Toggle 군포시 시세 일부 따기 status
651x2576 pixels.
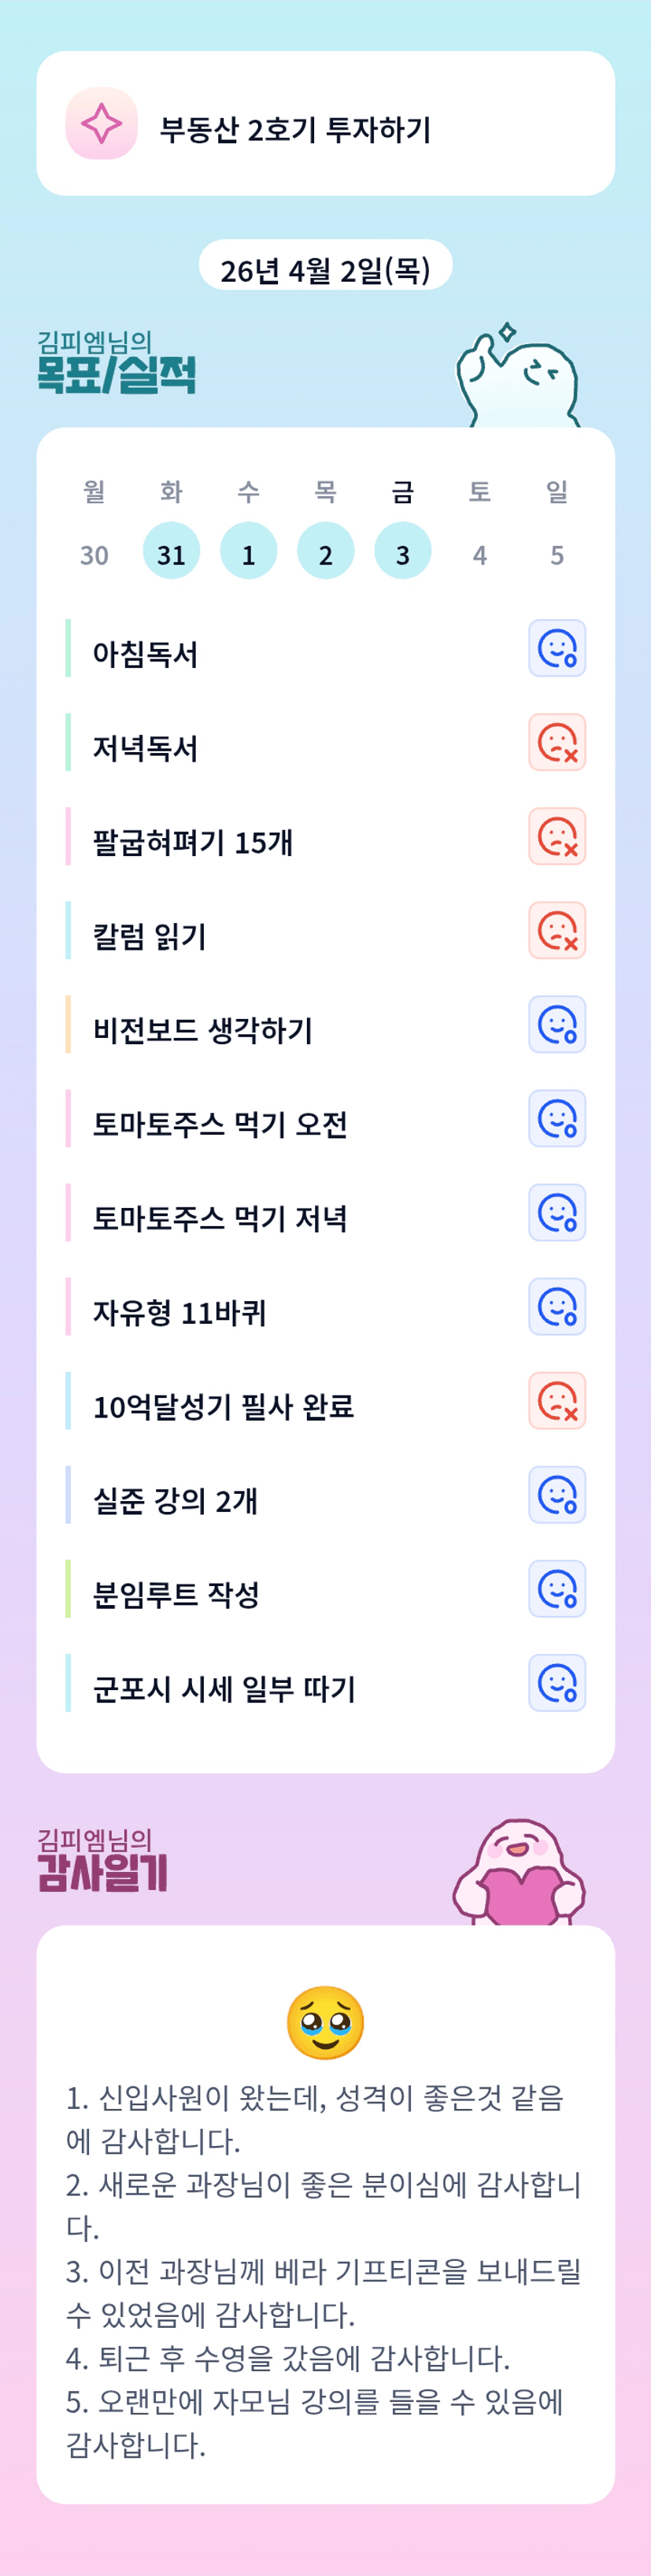point(557,1683)
